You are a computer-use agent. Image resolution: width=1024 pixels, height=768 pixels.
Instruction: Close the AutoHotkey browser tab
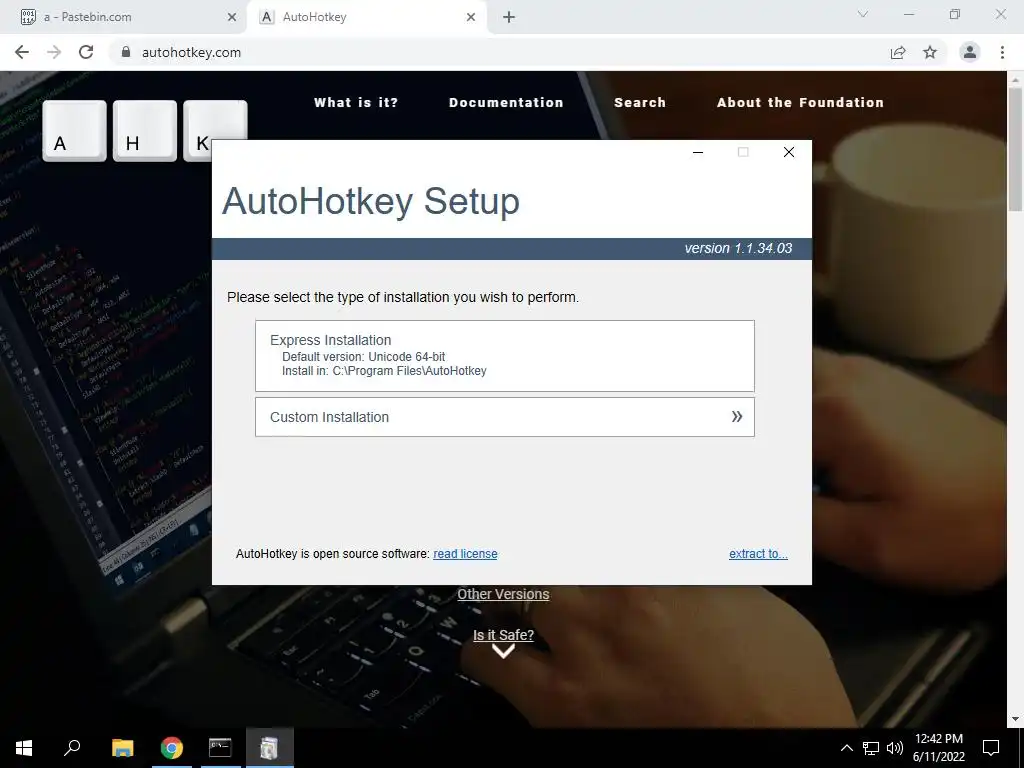[471, 17]
